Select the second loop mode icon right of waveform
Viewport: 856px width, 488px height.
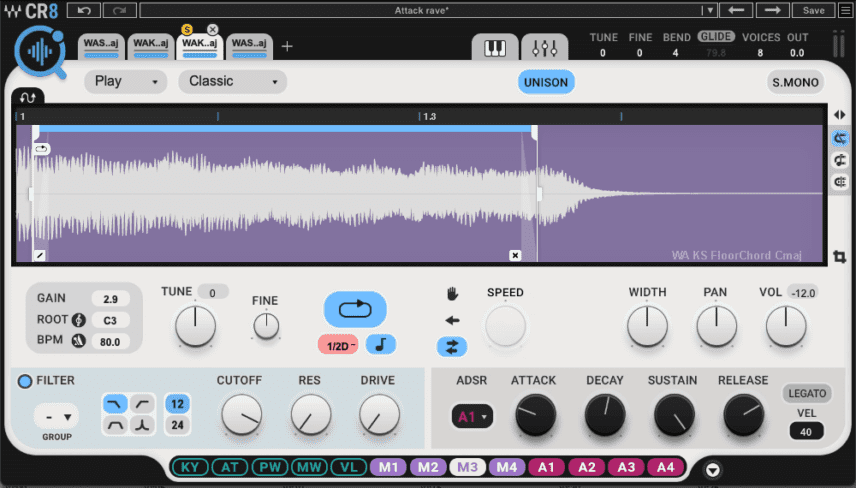(x=840, y=160)
